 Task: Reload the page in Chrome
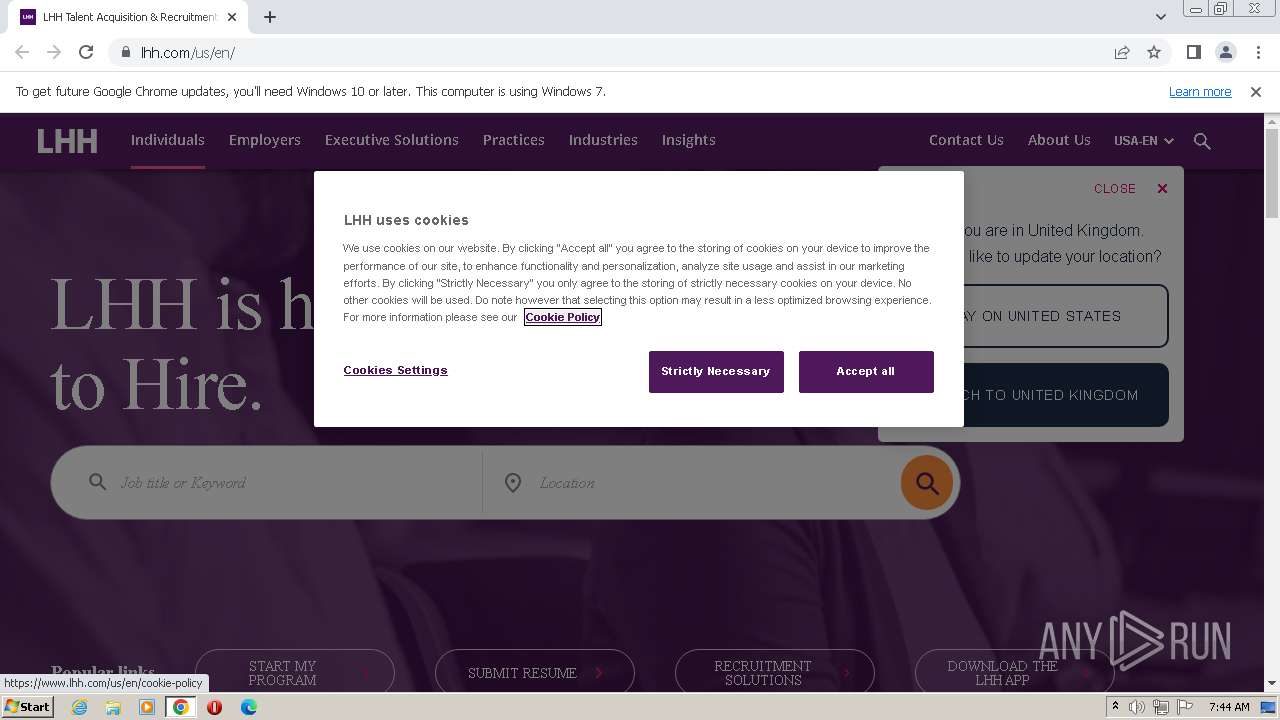[x=86, y=52]
